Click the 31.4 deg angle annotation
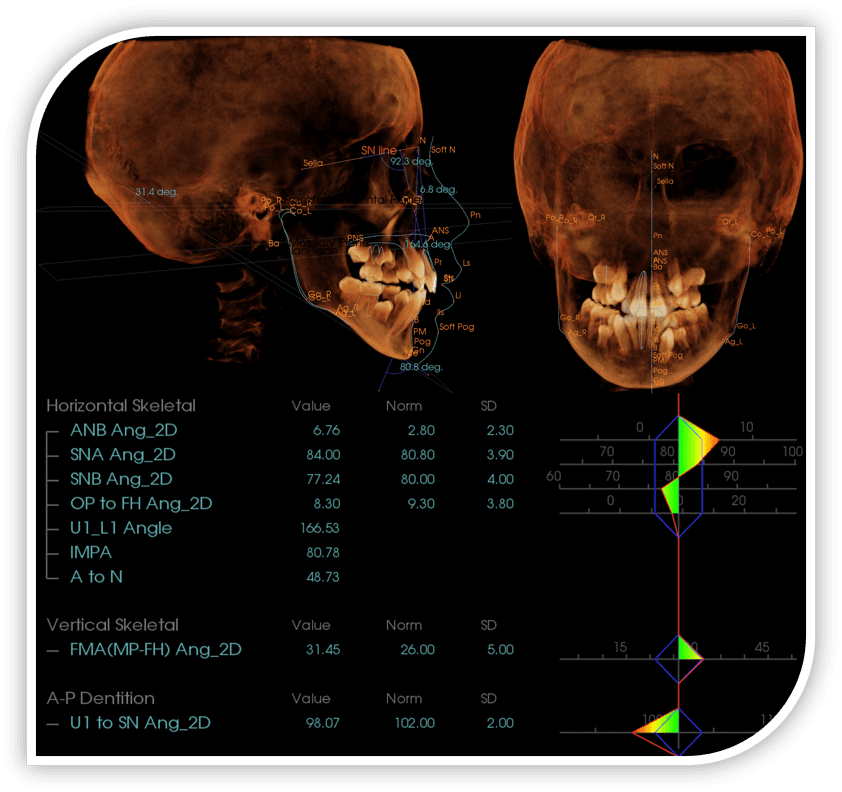 [157, 190]
